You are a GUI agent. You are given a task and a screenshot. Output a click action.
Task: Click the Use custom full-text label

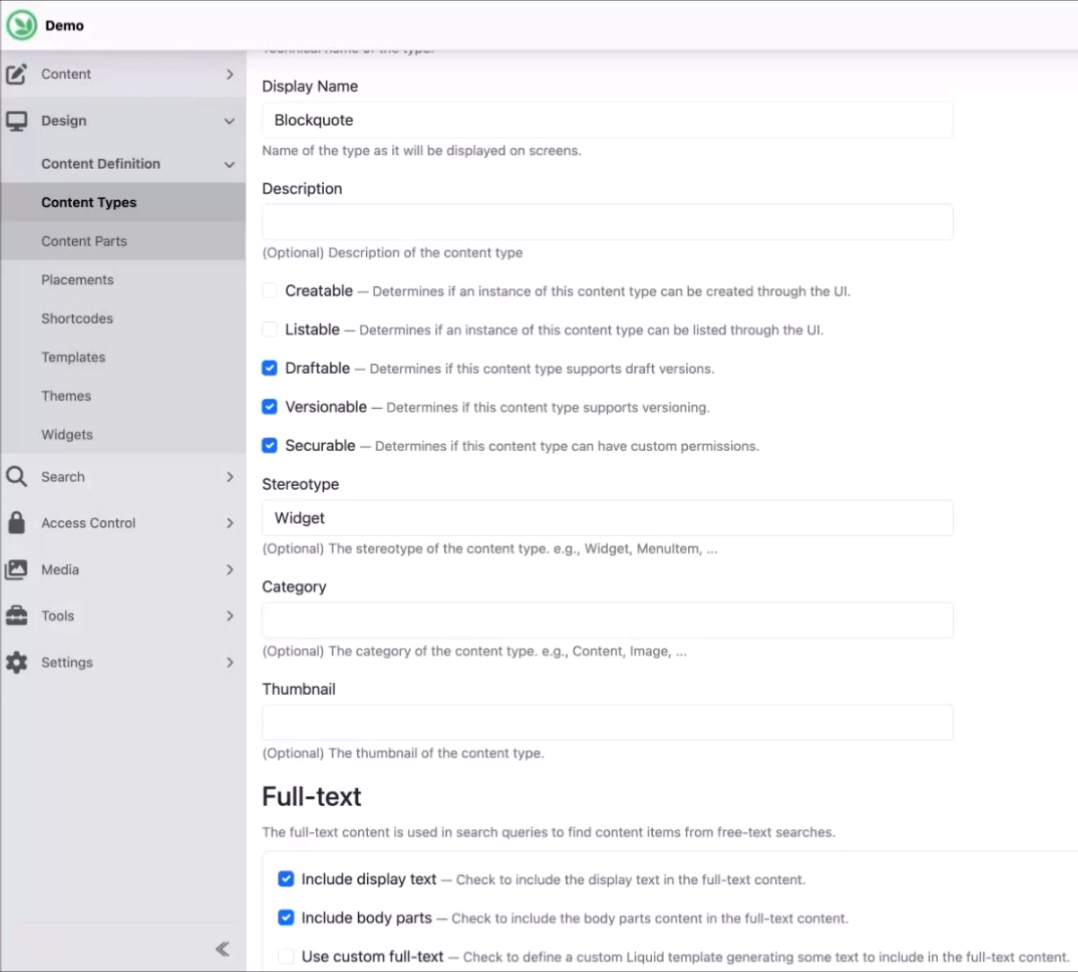[372, 956]
